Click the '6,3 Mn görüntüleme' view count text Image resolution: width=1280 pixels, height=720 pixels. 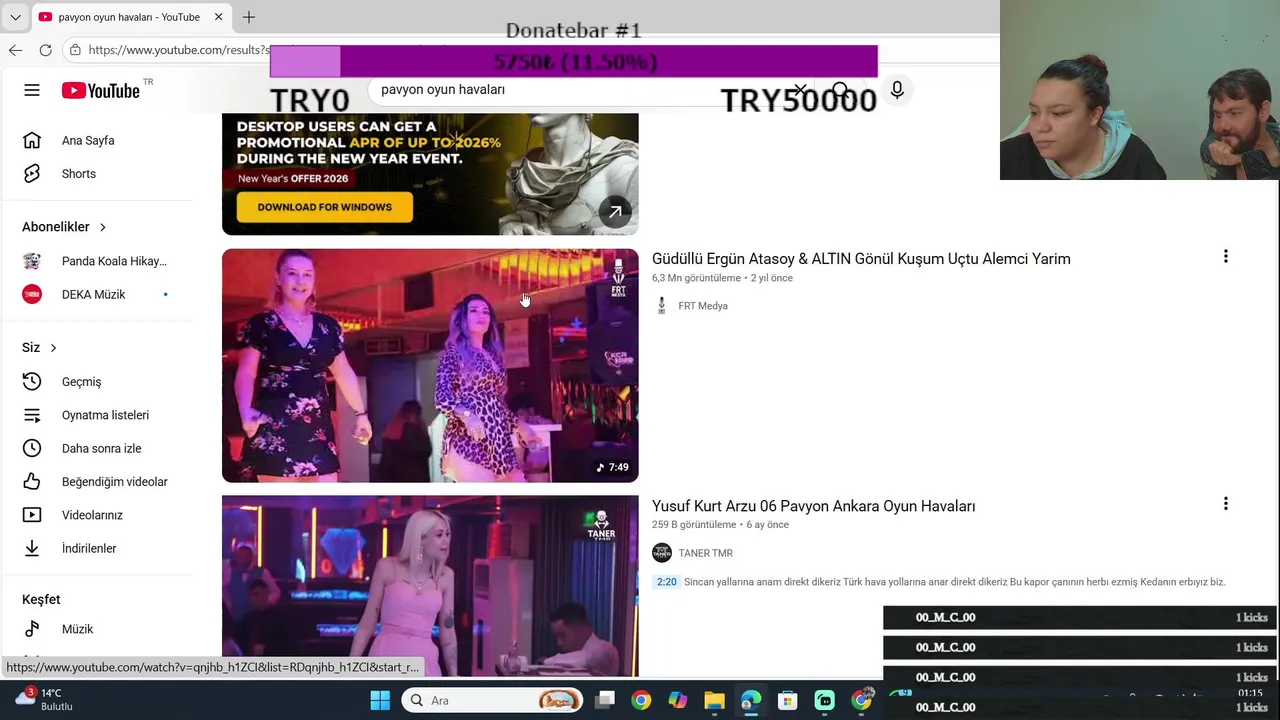point(696,278)
